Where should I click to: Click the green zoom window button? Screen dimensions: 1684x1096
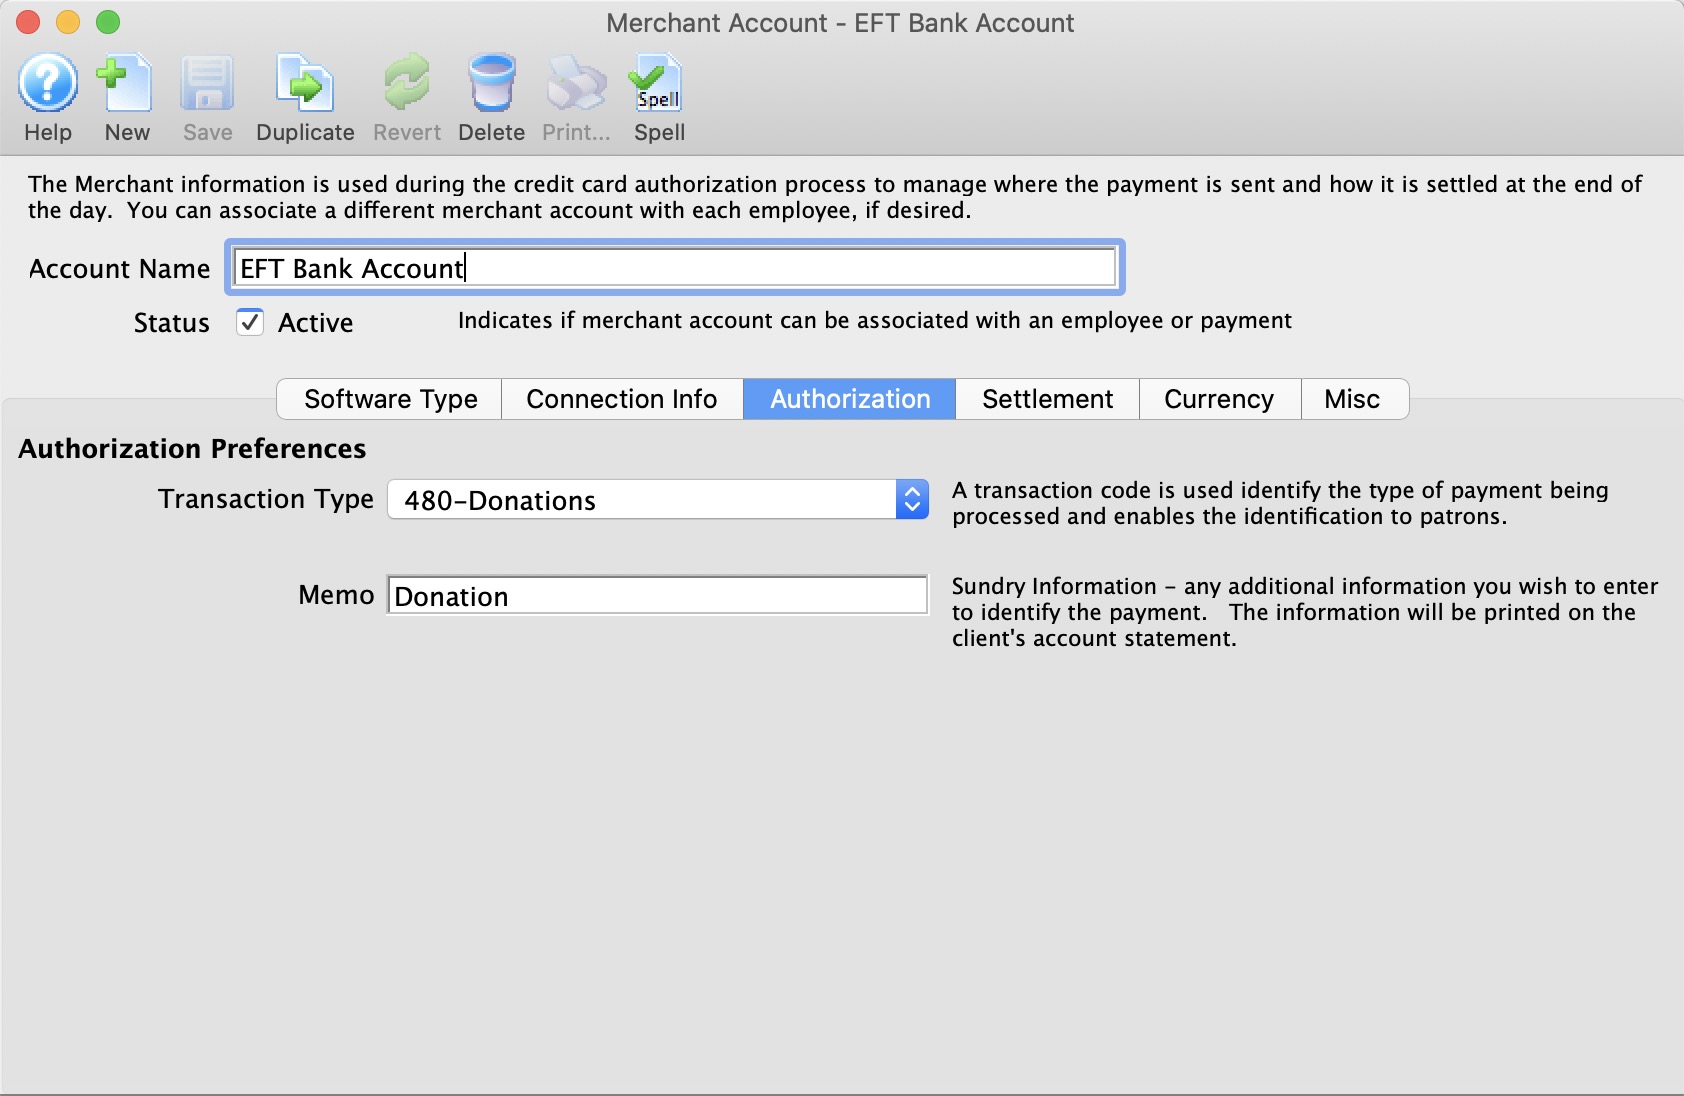(x=108, y=21)
